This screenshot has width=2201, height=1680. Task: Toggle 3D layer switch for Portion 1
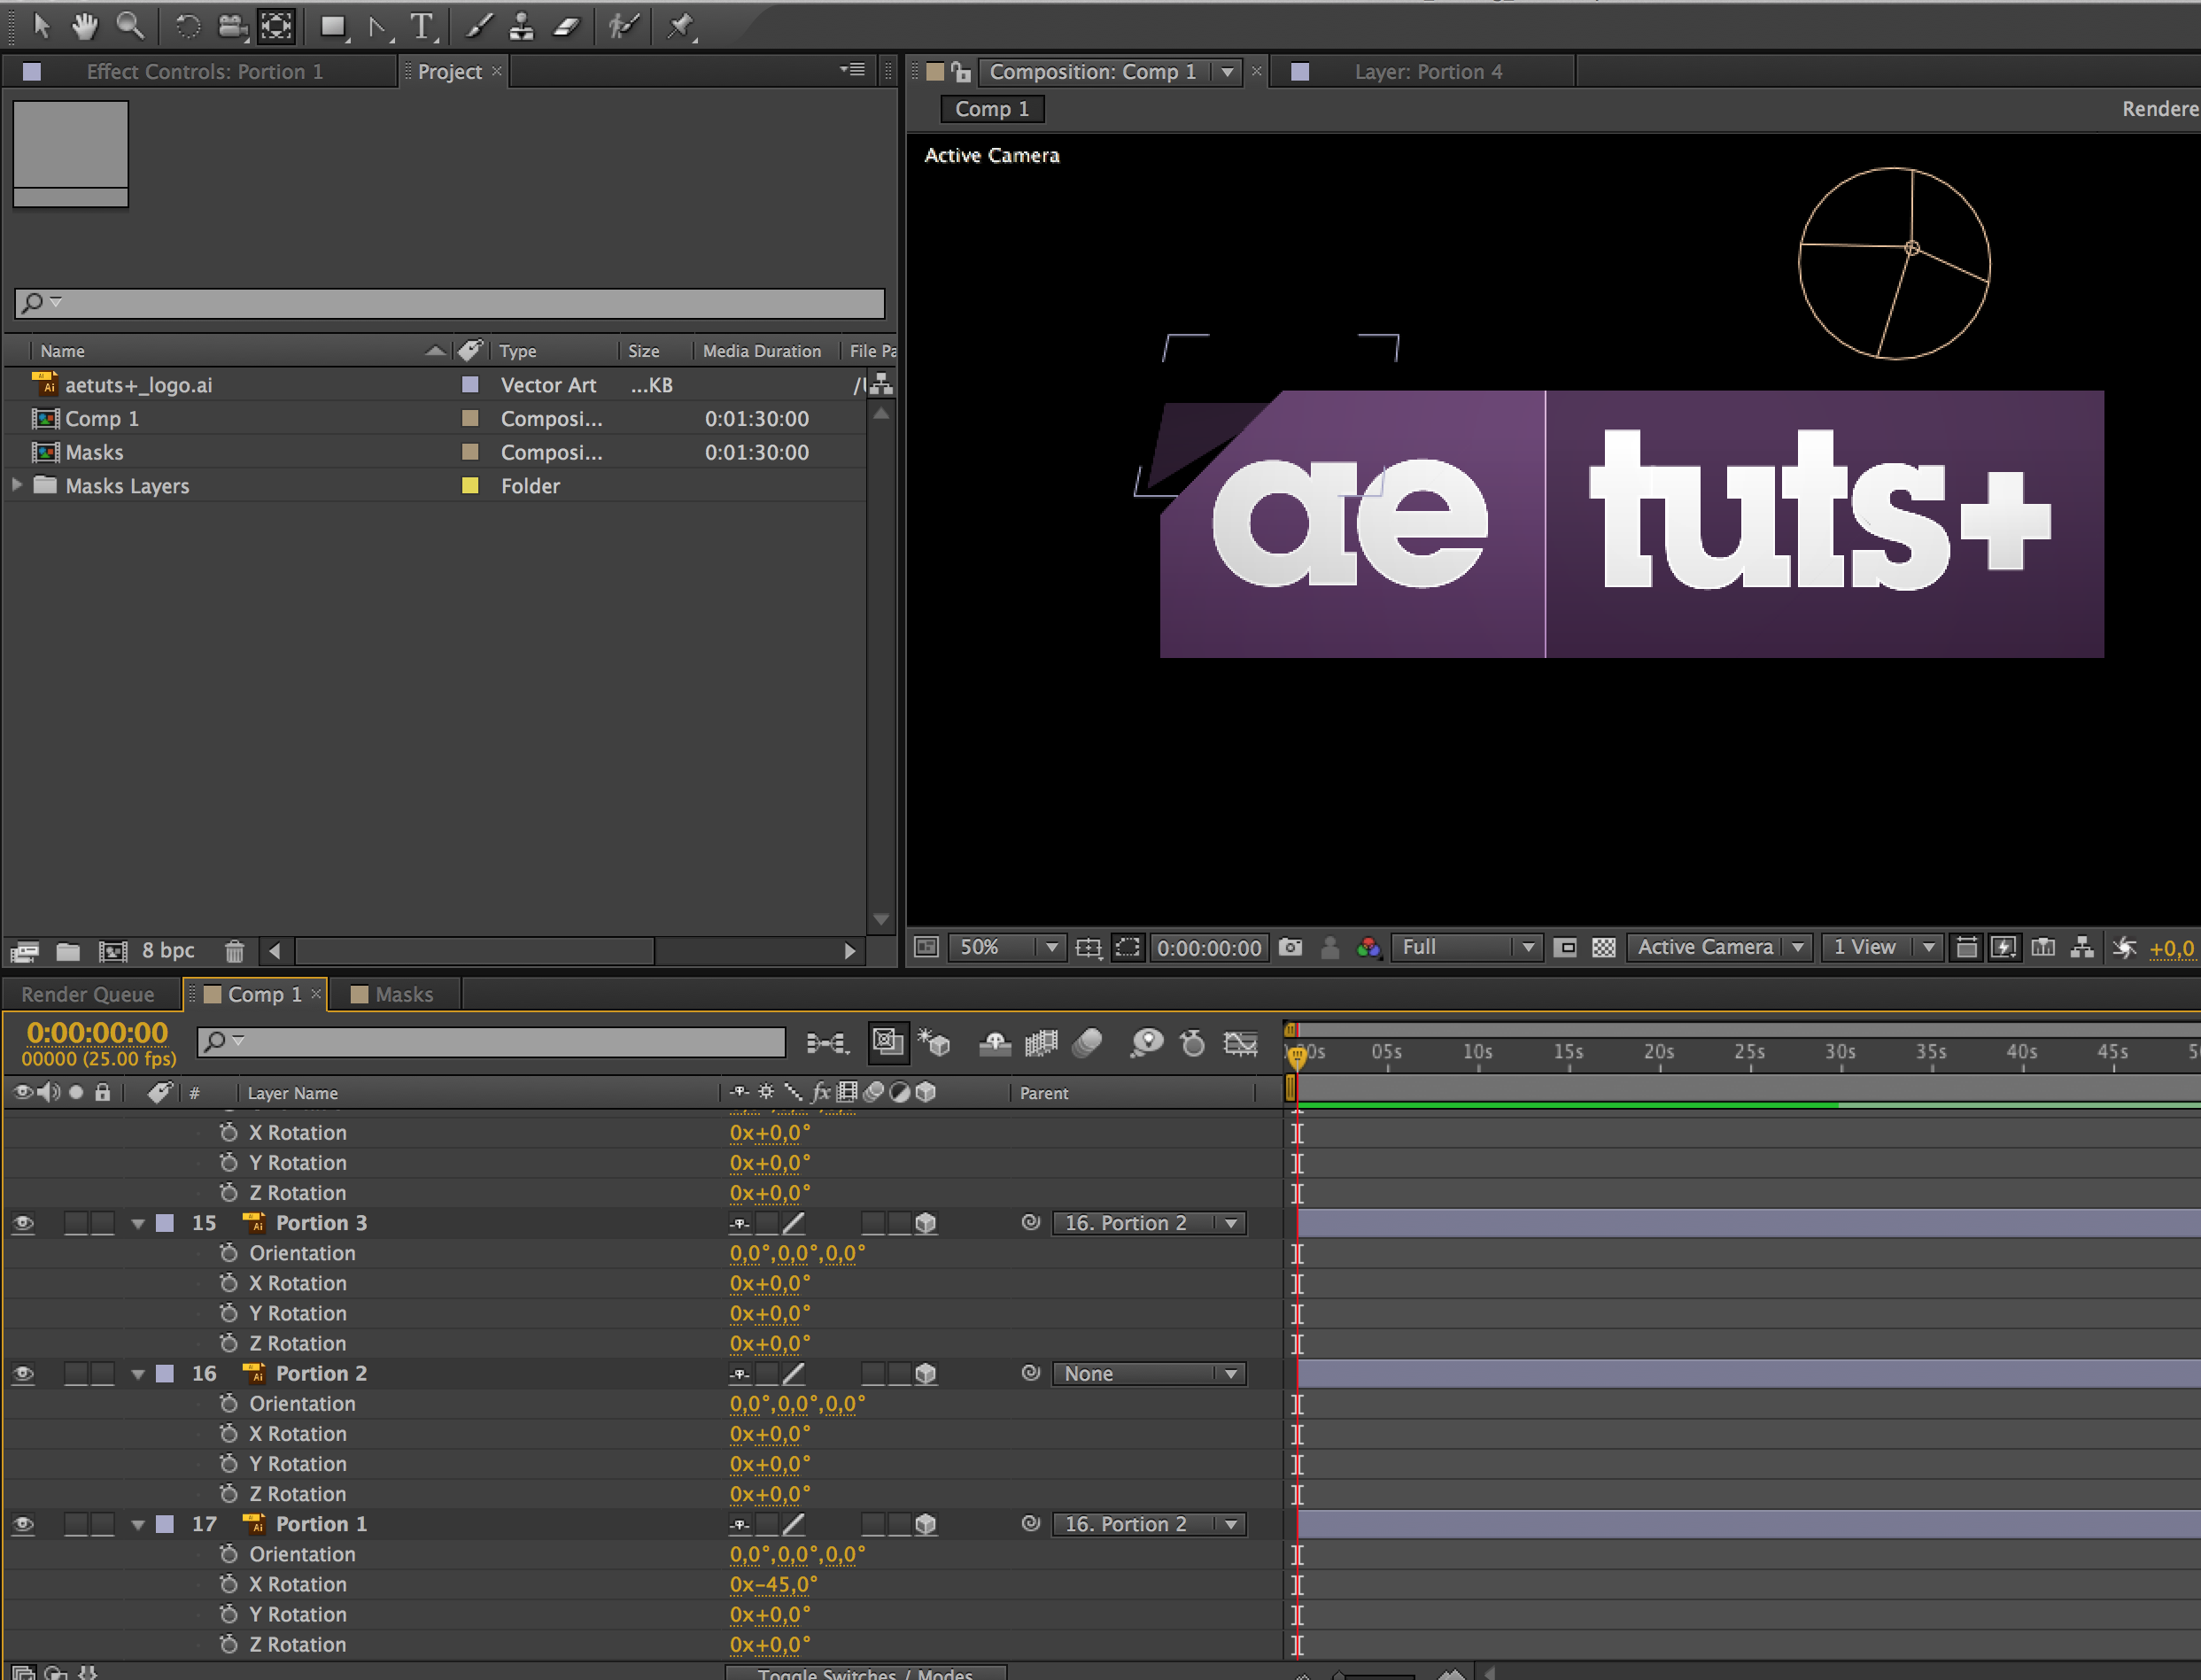pyautogui.click(x=926, y=1525)
